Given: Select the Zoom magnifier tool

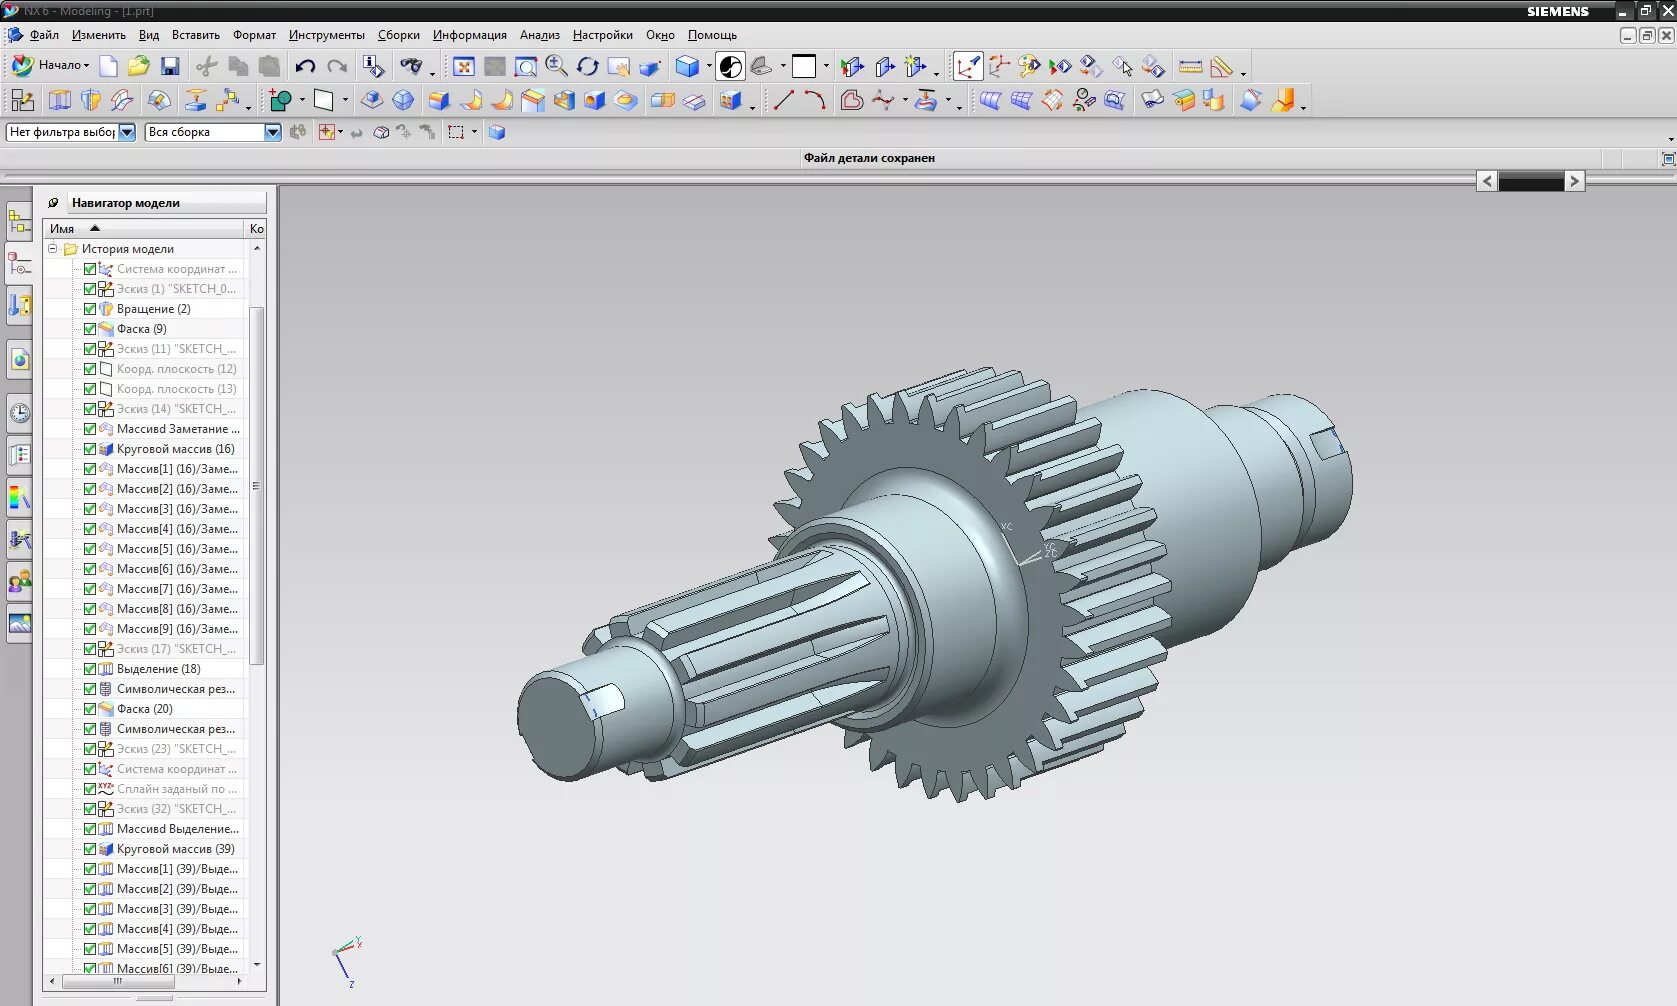Looking at the screenshot, I should click(x=556, y=66).
